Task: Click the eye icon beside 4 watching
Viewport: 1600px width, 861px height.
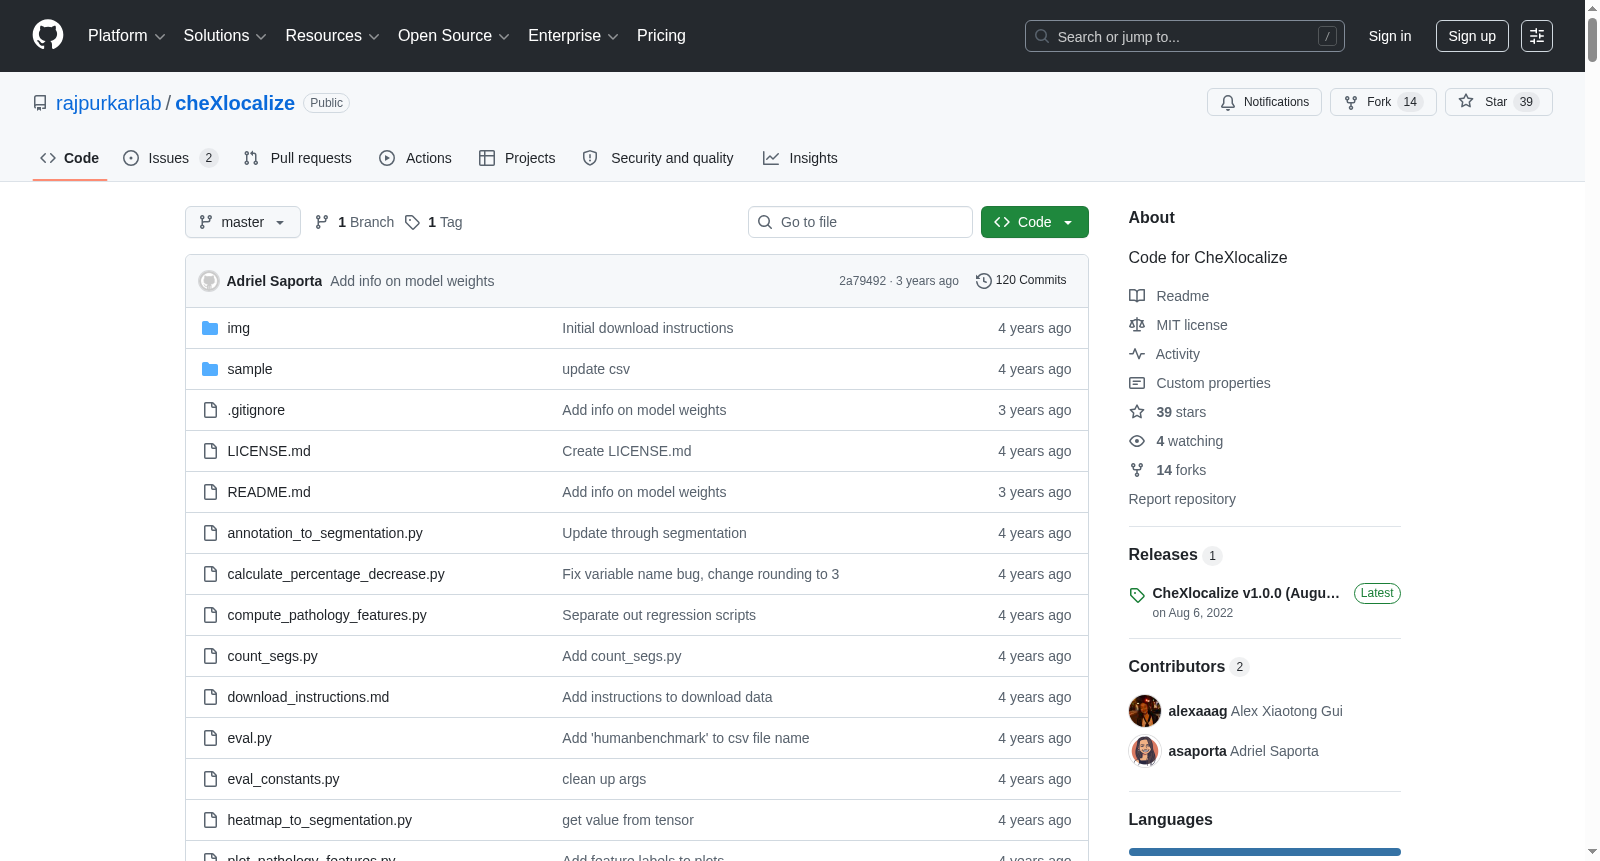Action: (x=1137, y=441)
